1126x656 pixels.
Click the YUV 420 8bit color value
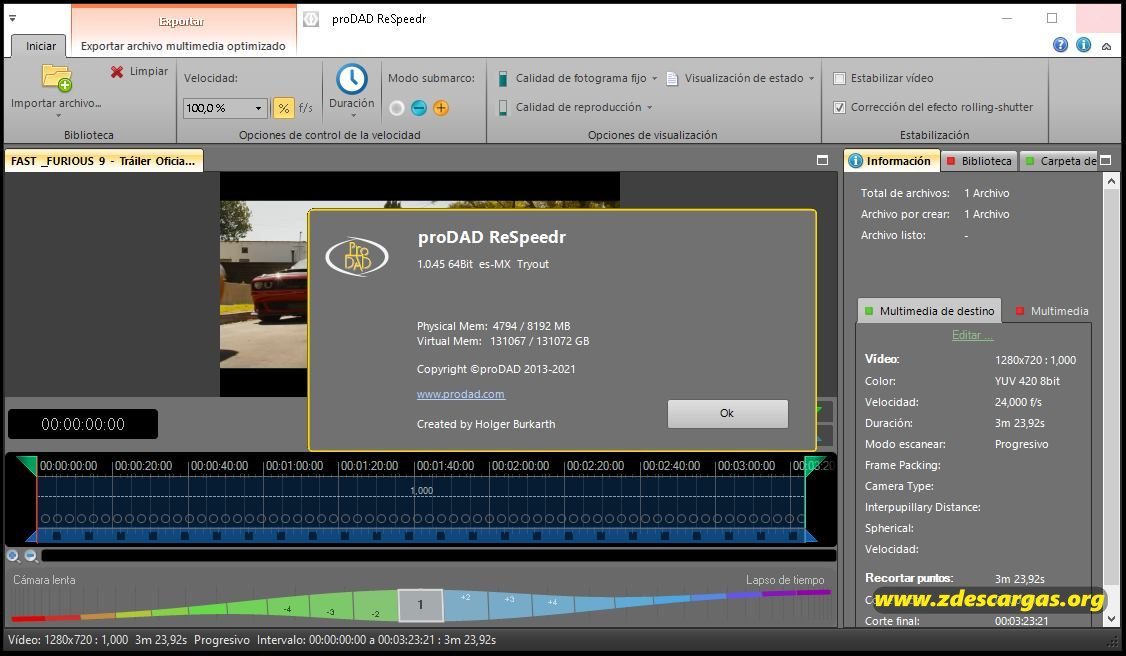point(1027,381)
